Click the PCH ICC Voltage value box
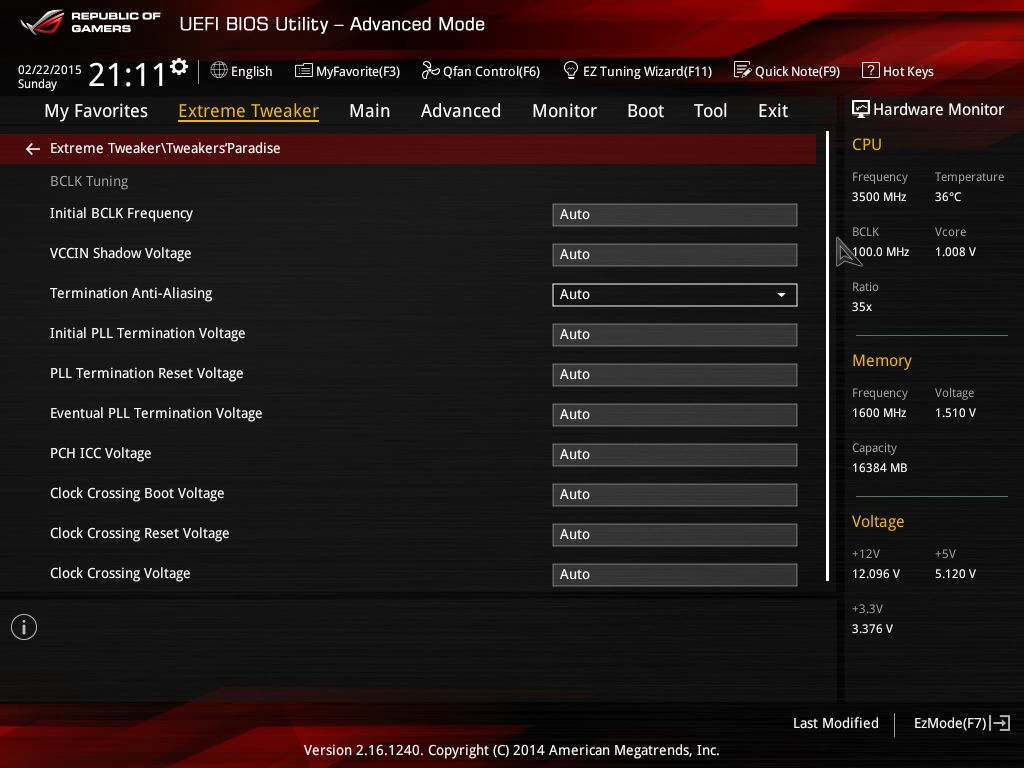This screenshot has width=1024, height=768. click(674, 455)
